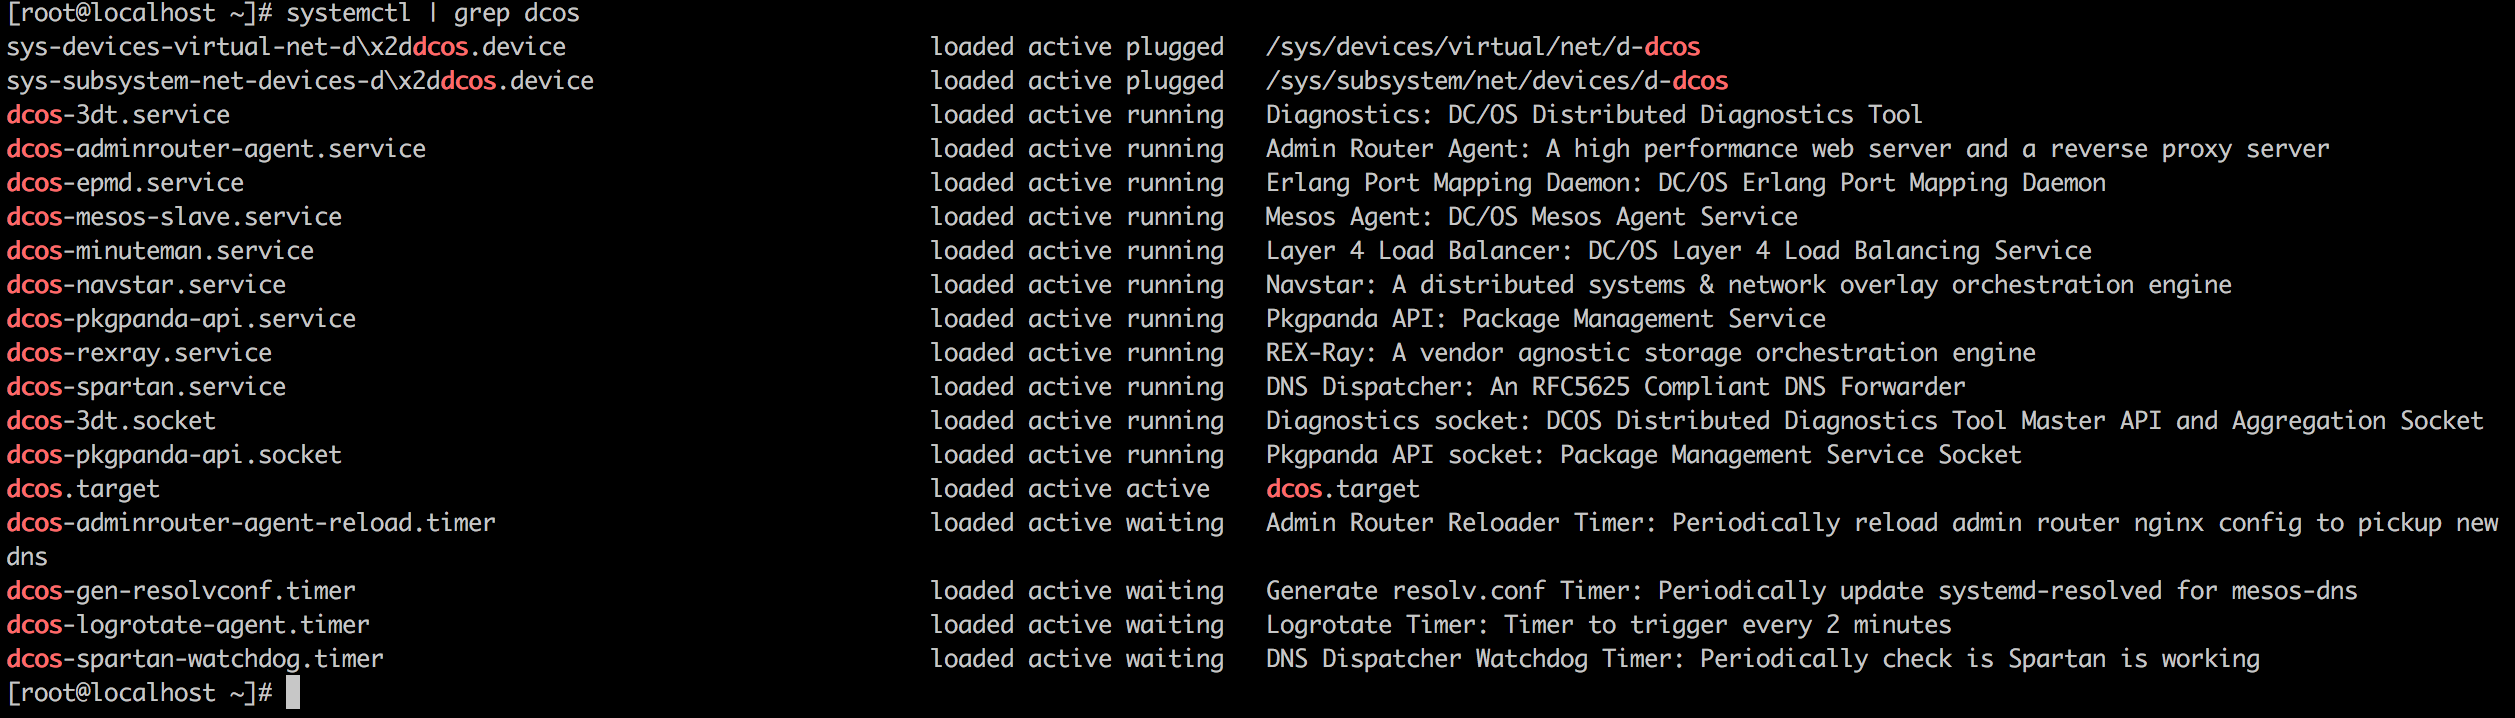Click the dcos-pkgpanda-api.service unit name
Screen dimensions: 2515x718
[x=181, y=319]
